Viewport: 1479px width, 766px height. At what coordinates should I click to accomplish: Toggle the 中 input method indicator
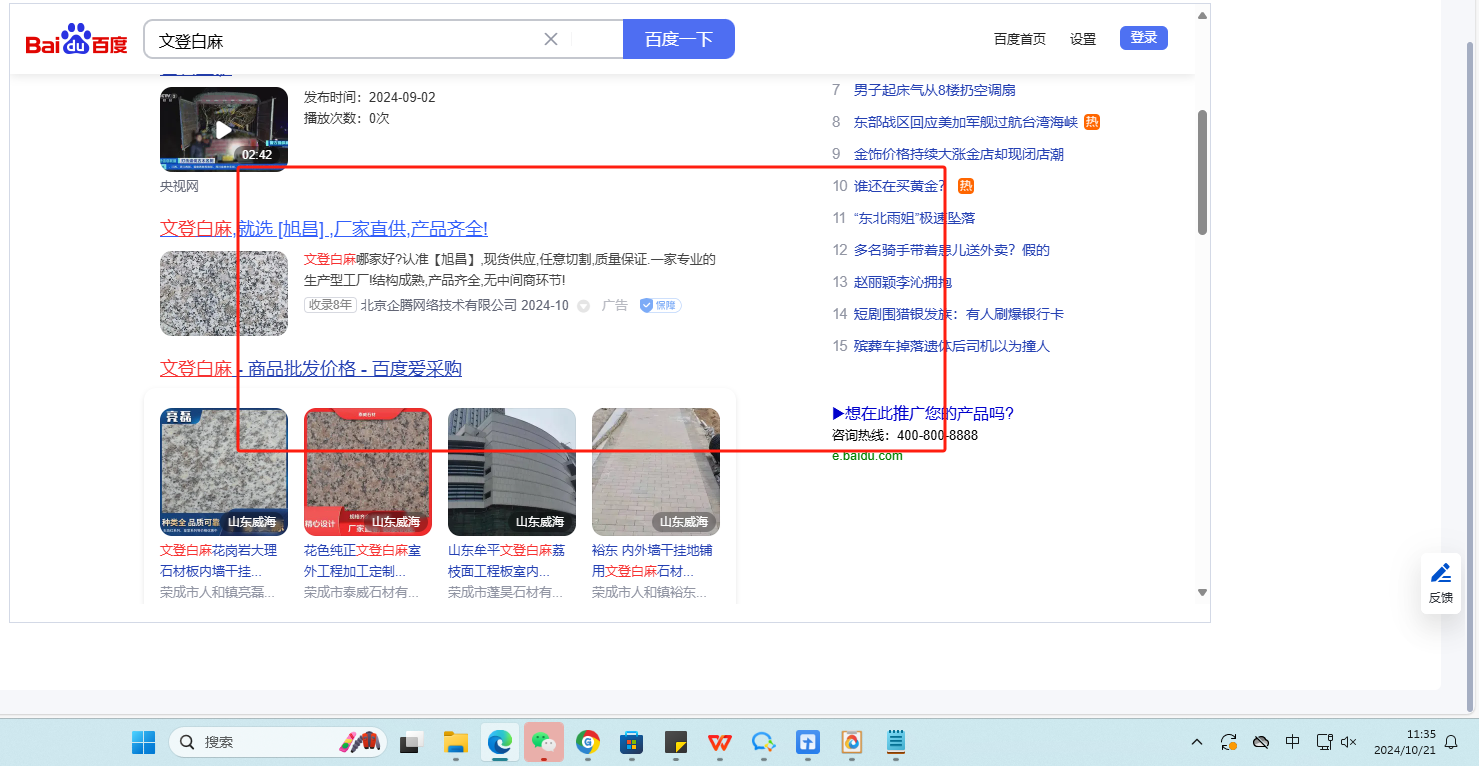tap(1292, 742)
